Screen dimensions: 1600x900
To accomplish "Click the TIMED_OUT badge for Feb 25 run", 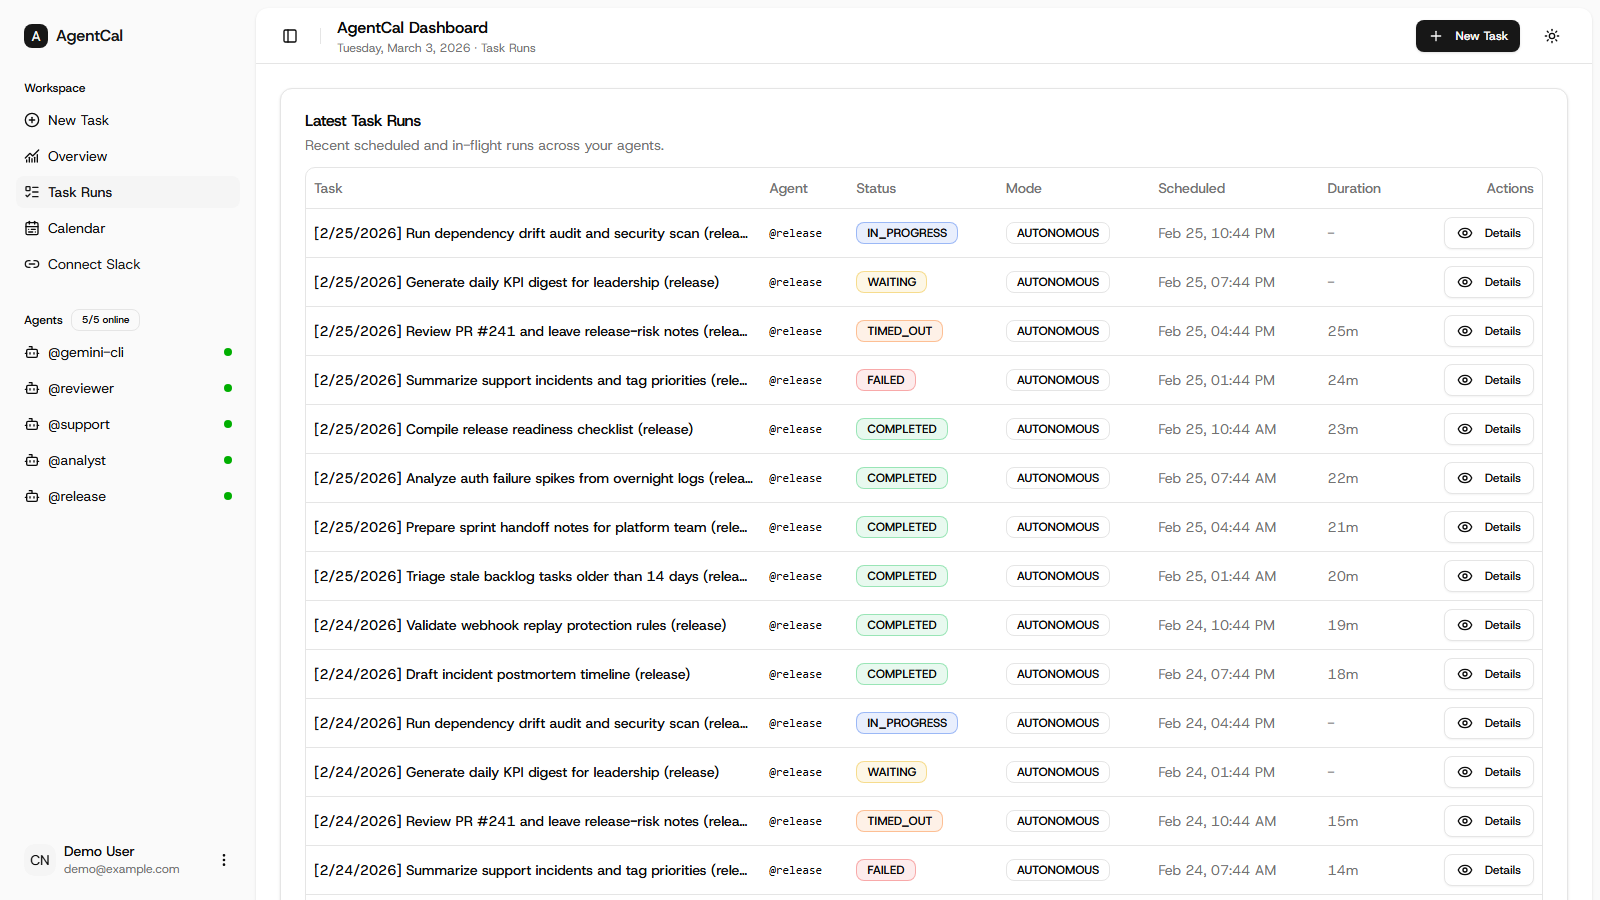I will pos(899,331).
